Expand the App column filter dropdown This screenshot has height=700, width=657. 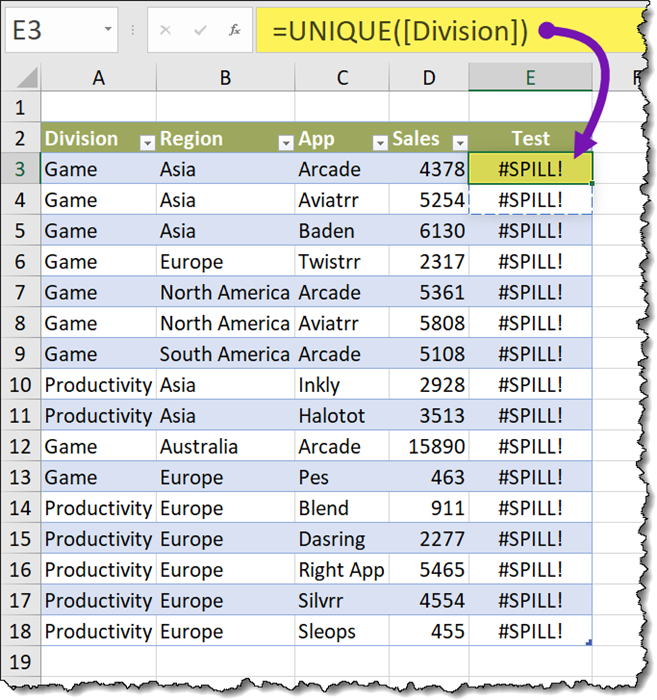[x=379, y=142]
